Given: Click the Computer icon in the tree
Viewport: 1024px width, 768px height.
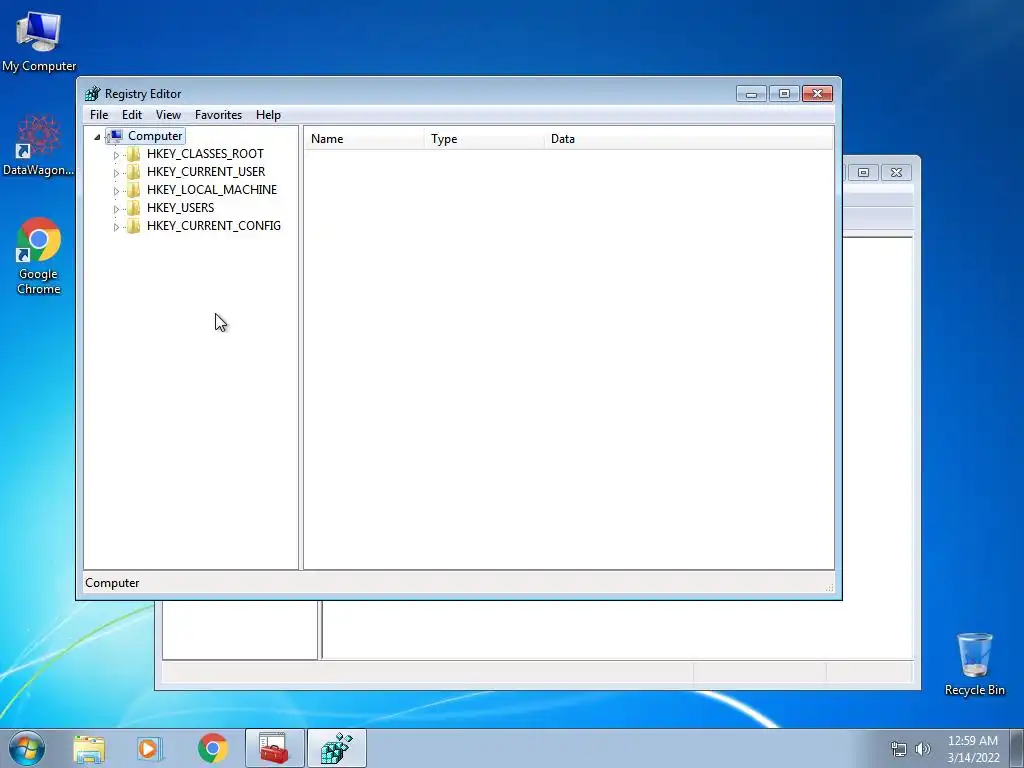Looking at the screenshot, I should pos(115,136).
